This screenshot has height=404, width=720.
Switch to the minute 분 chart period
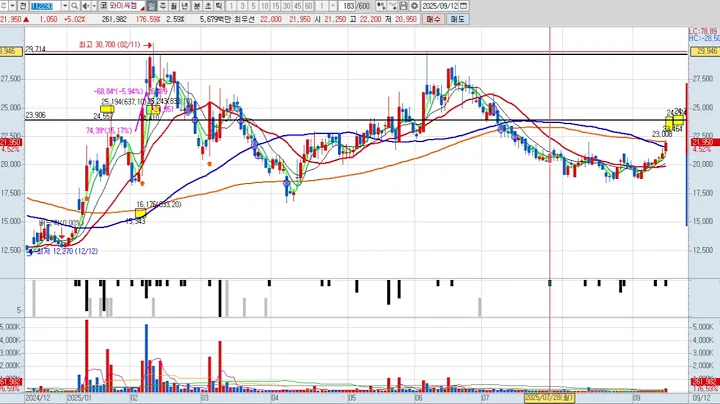(197, 6)
